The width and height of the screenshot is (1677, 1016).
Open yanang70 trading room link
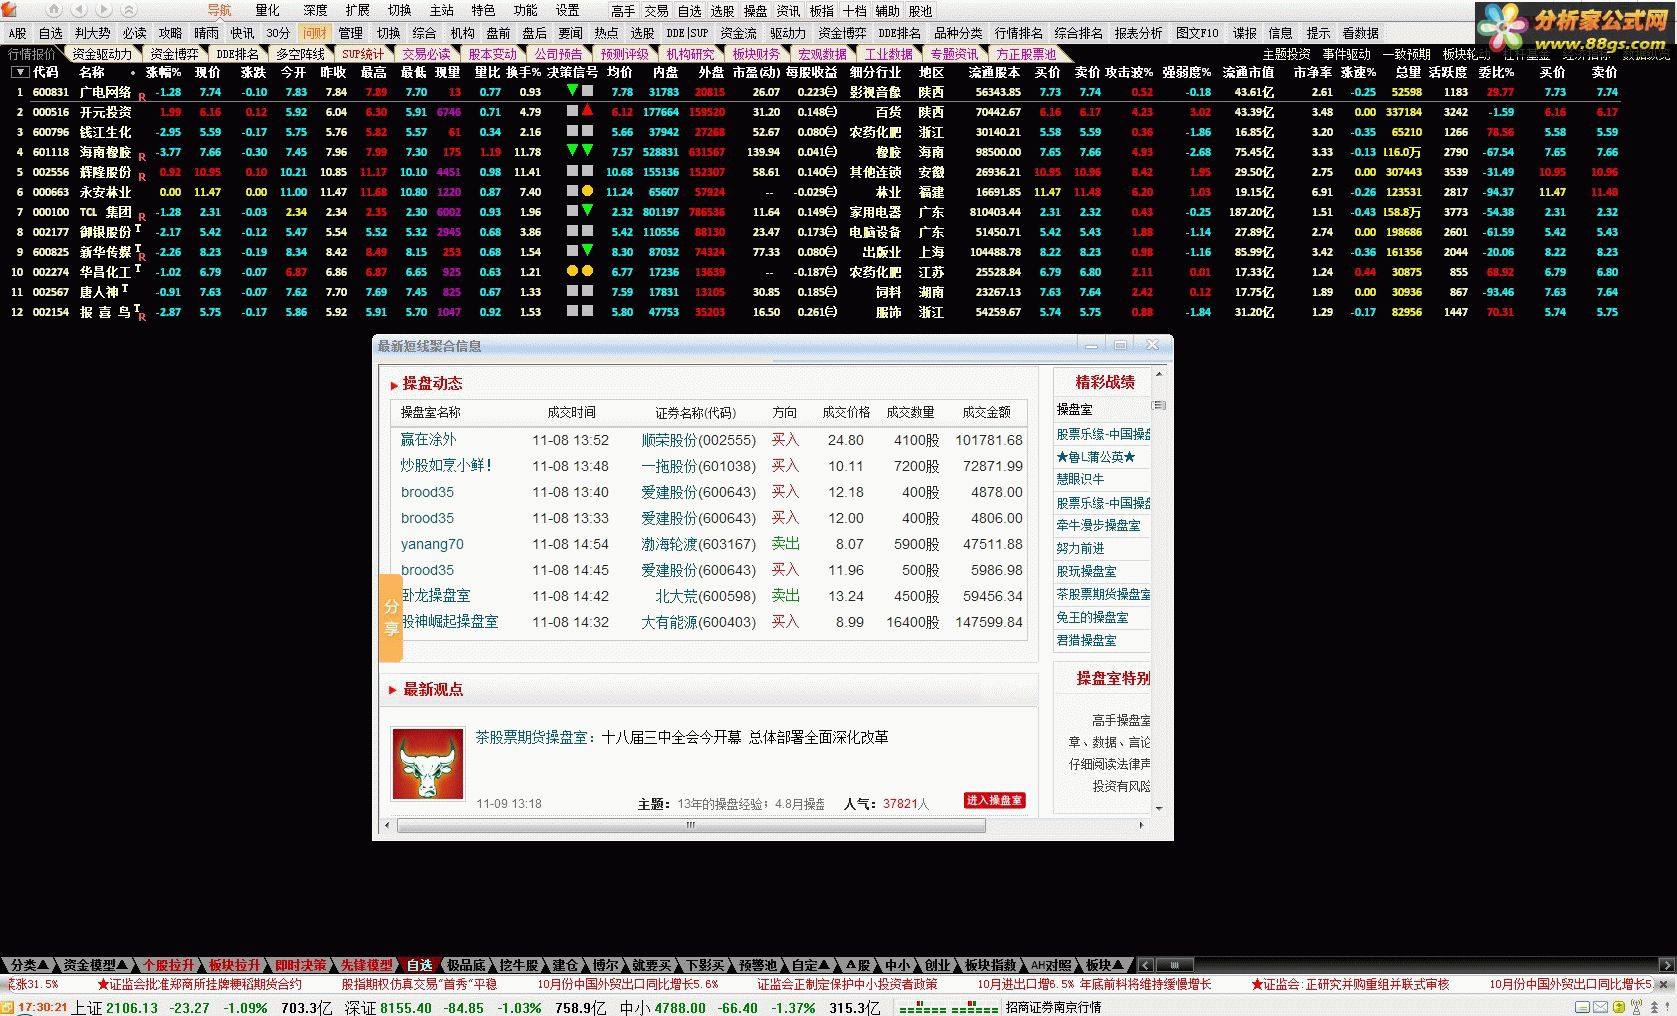tap(432, 544)
